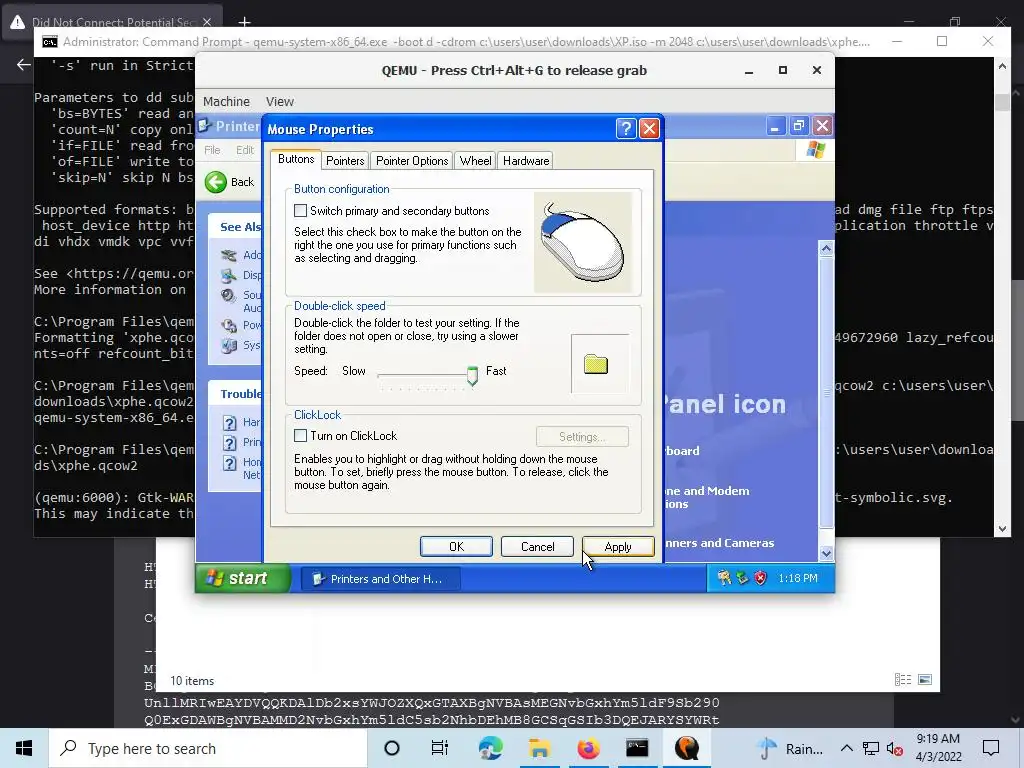Click the Type here to search box
Viewport: 1024px width, 768px height.
click(208, 748)
